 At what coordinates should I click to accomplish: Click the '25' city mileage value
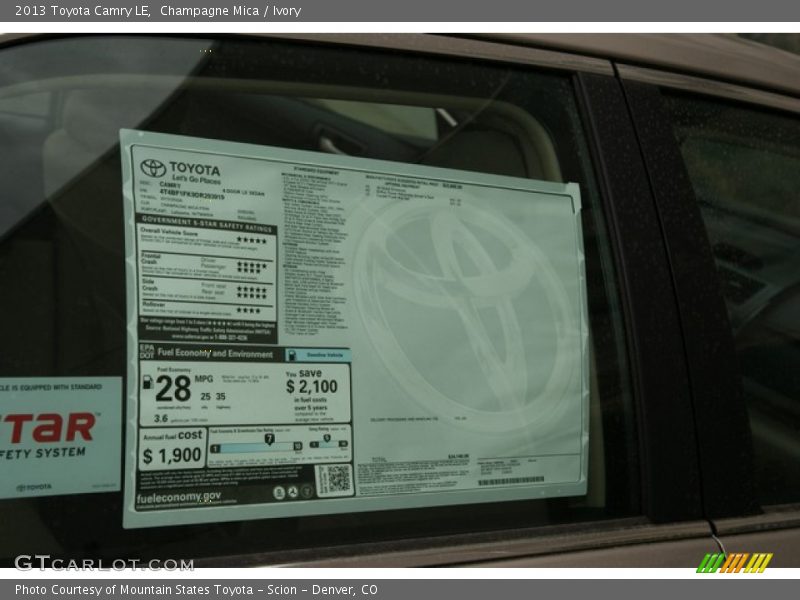tap(205, 396)
